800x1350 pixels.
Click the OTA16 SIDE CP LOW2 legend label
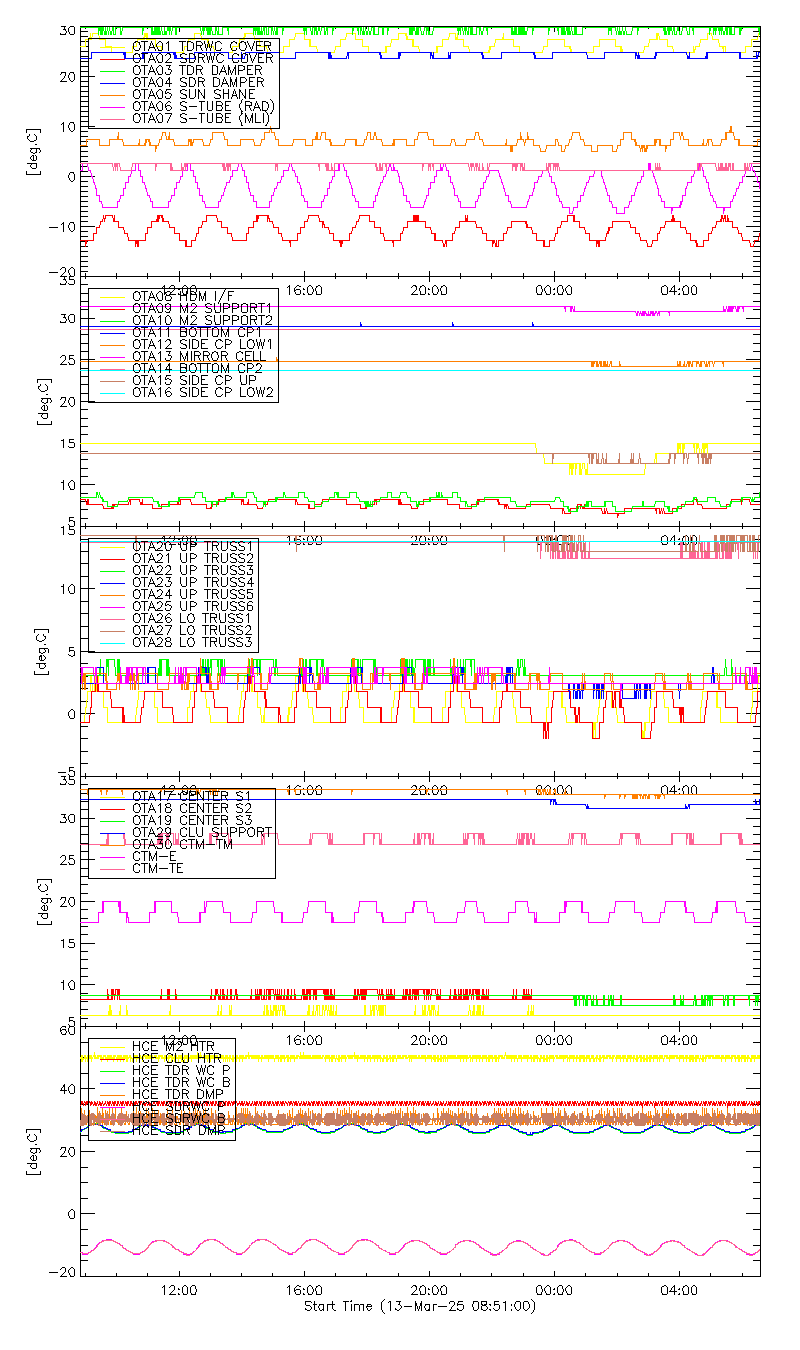pos(202,392)
